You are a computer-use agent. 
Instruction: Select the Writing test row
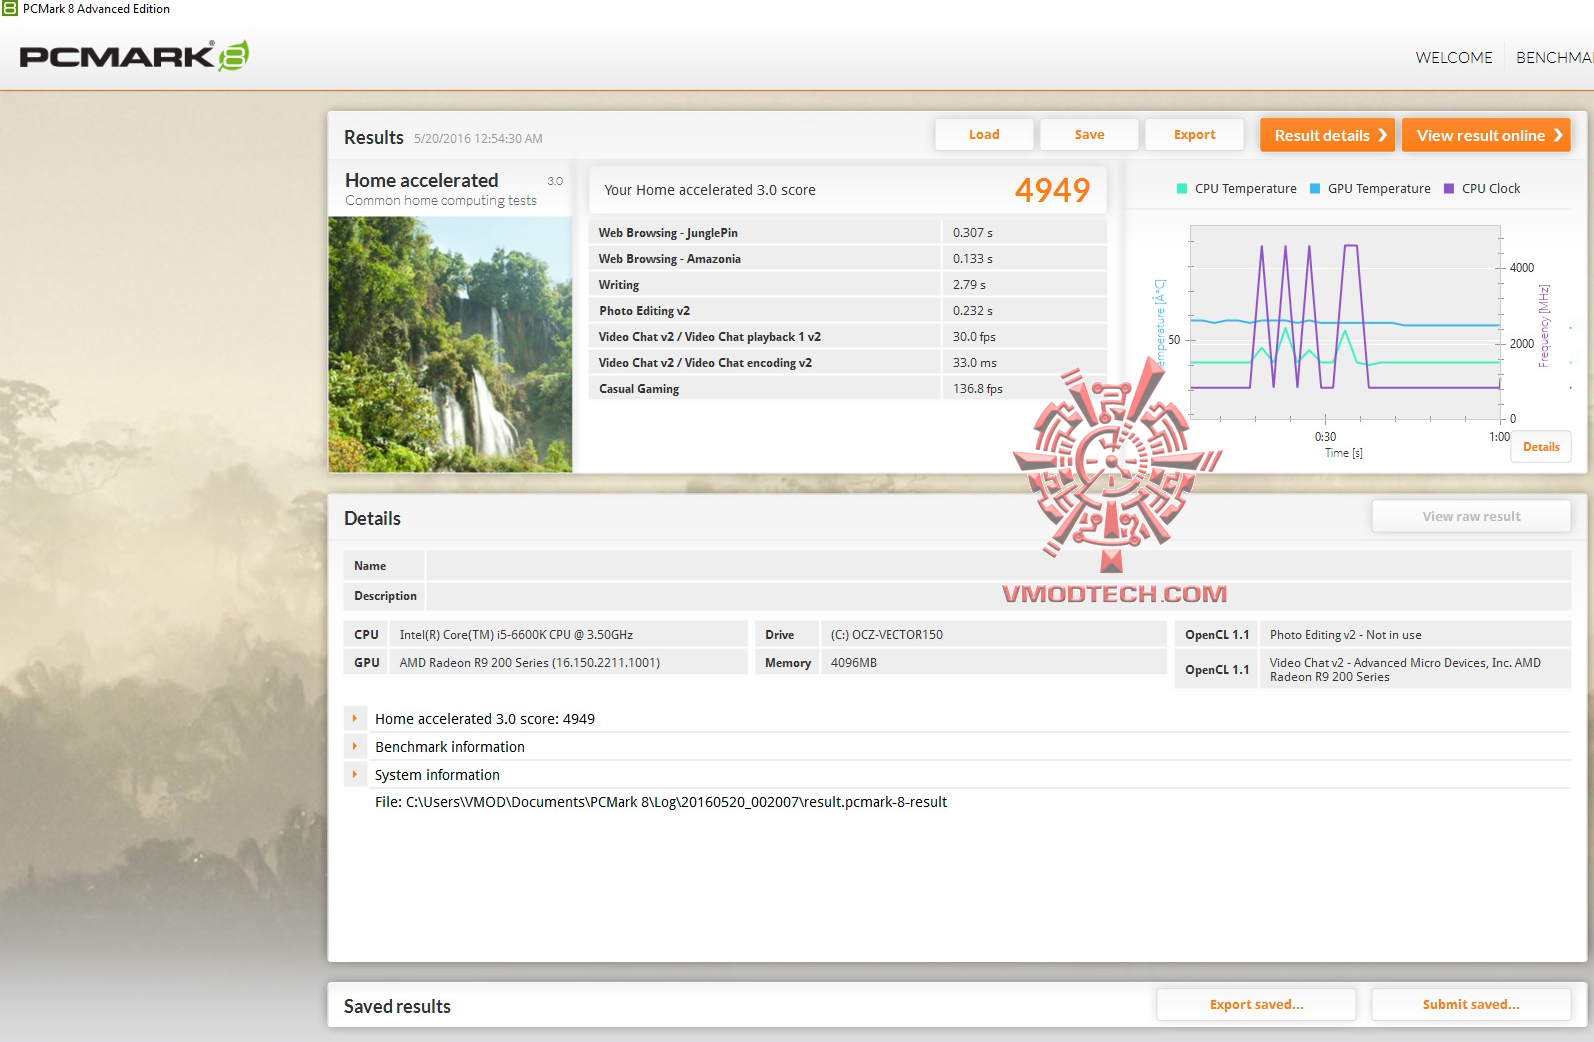[848, 285]
